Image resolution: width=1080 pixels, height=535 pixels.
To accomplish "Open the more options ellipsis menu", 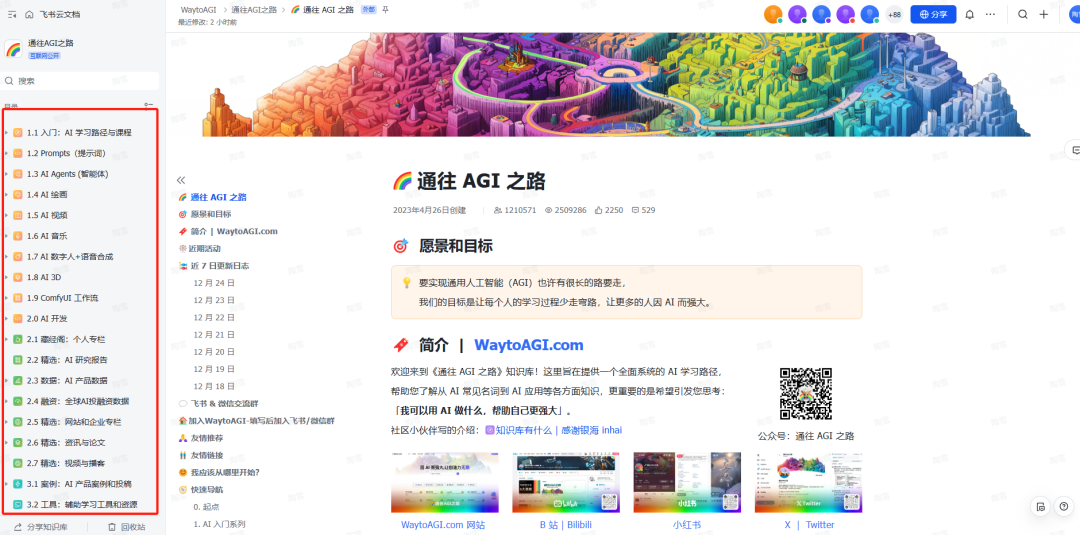I will 990,14.
